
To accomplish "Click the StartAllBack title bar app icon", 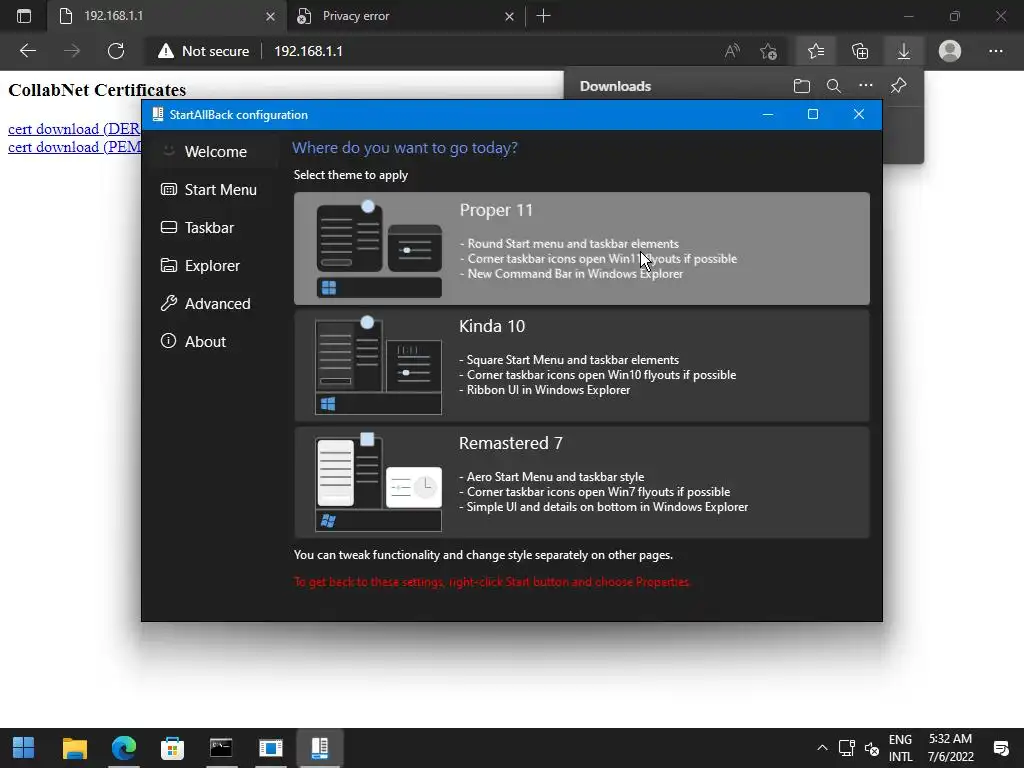I will point(157,114).
